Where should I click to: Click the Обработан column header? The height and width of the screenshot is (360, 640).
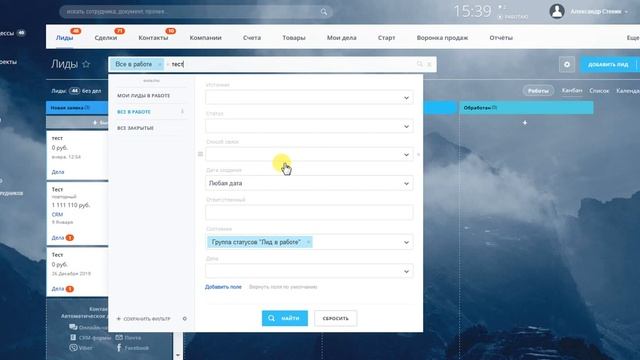tap(527, 108)
